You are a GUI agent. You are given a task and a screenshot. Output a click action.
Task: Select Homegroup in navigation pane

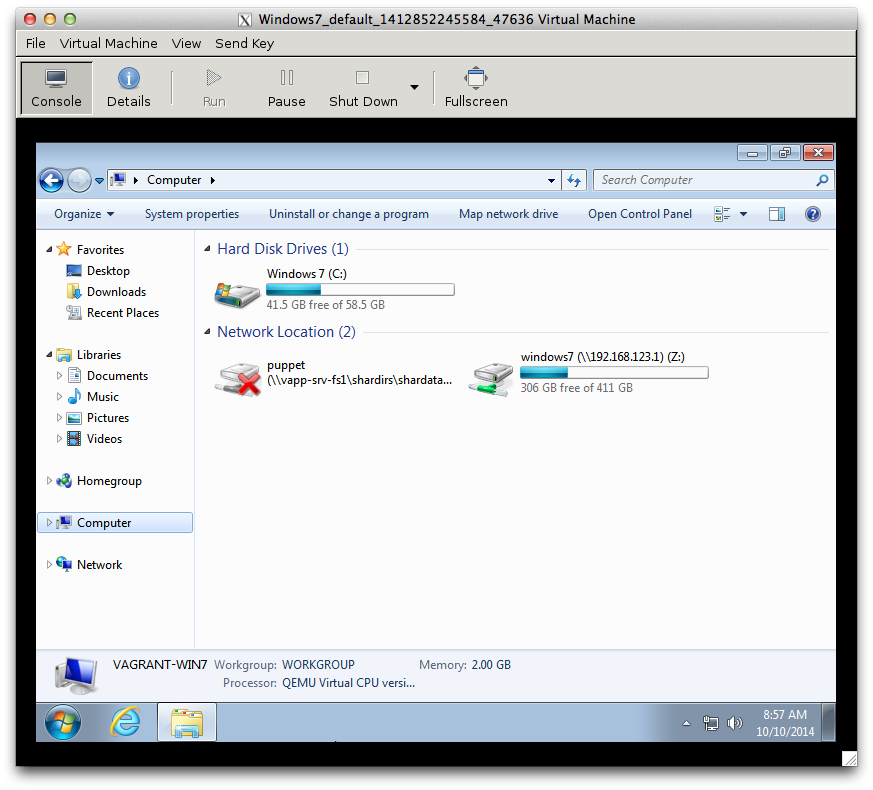coord(109,481)
